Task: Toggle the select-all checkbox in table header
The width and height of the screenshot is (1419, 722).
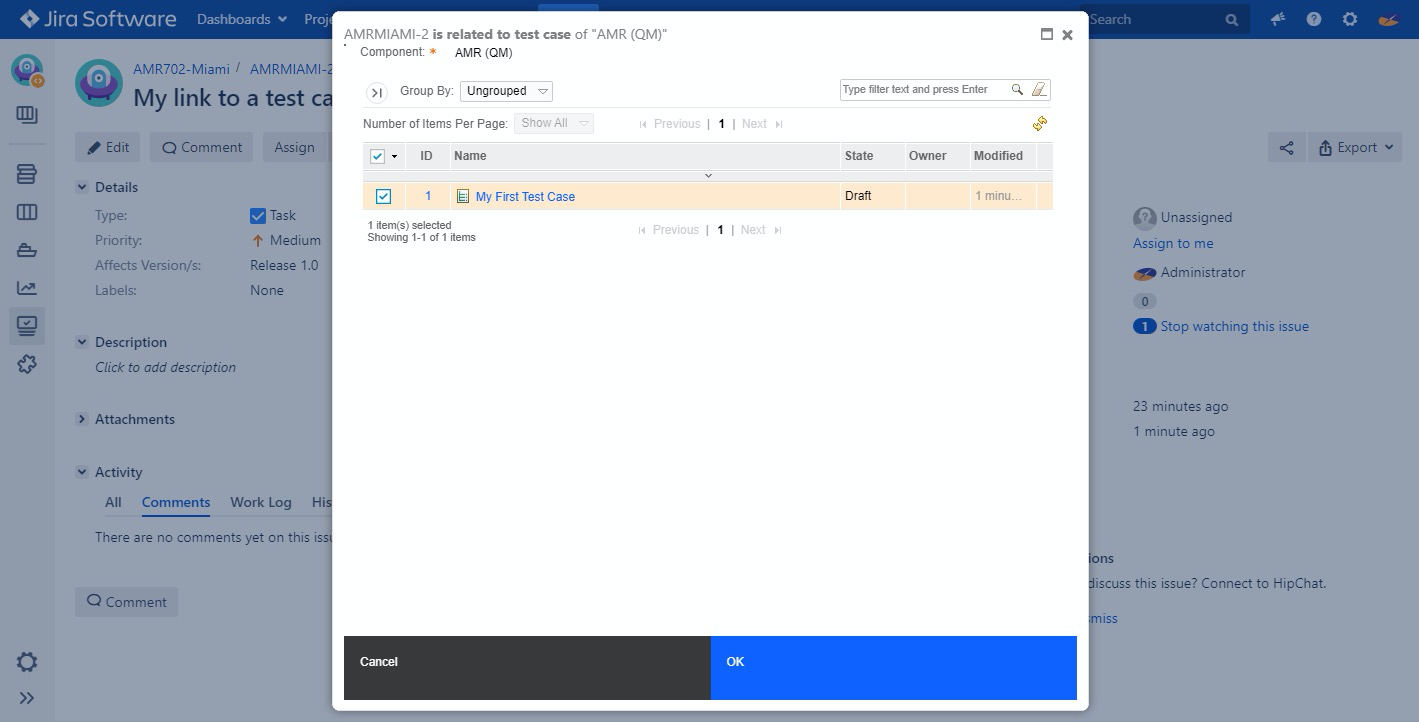Action: pyautogui.click(x=377, y=156)
